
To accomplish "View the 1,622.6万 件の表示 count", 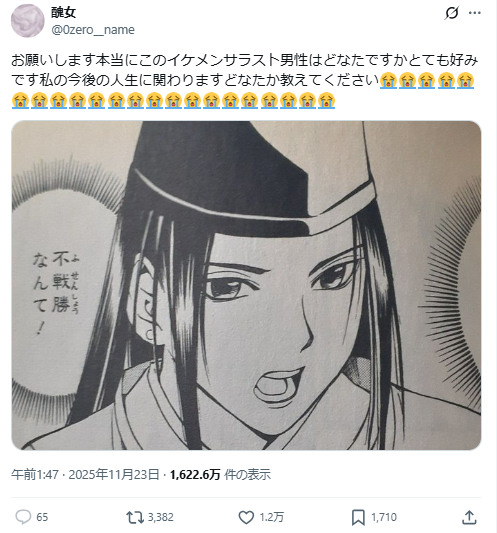I will click(x=220, y=474).
